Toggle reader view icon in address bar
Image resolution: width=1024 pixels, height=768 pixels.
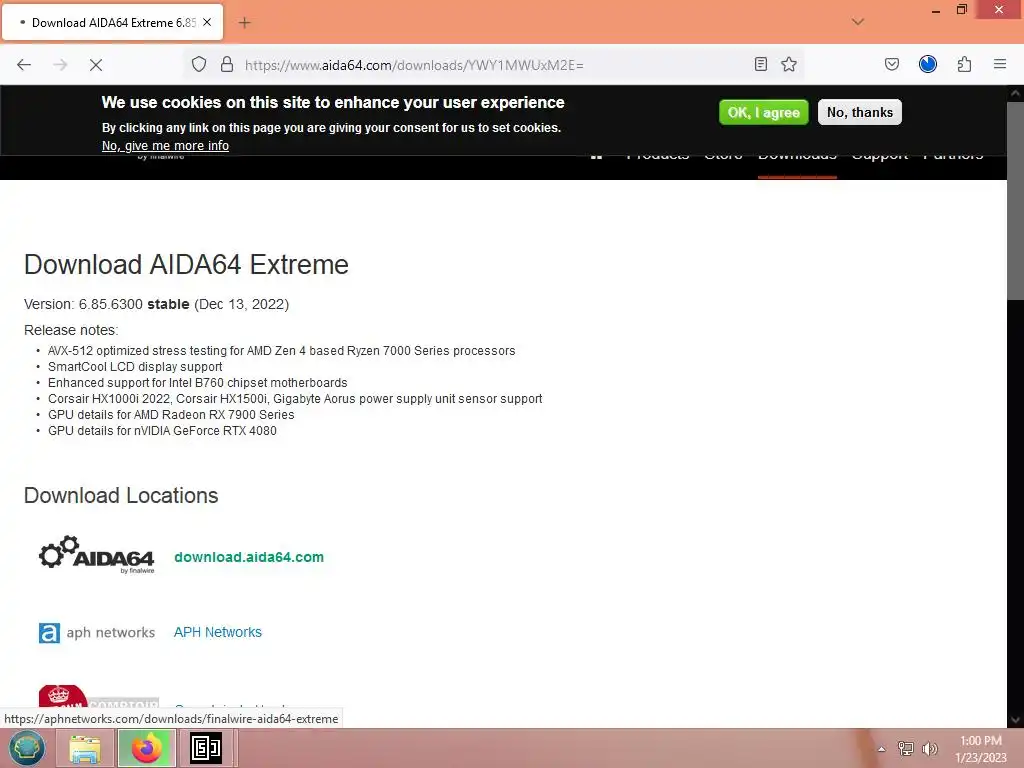click(x=760, y=64)
